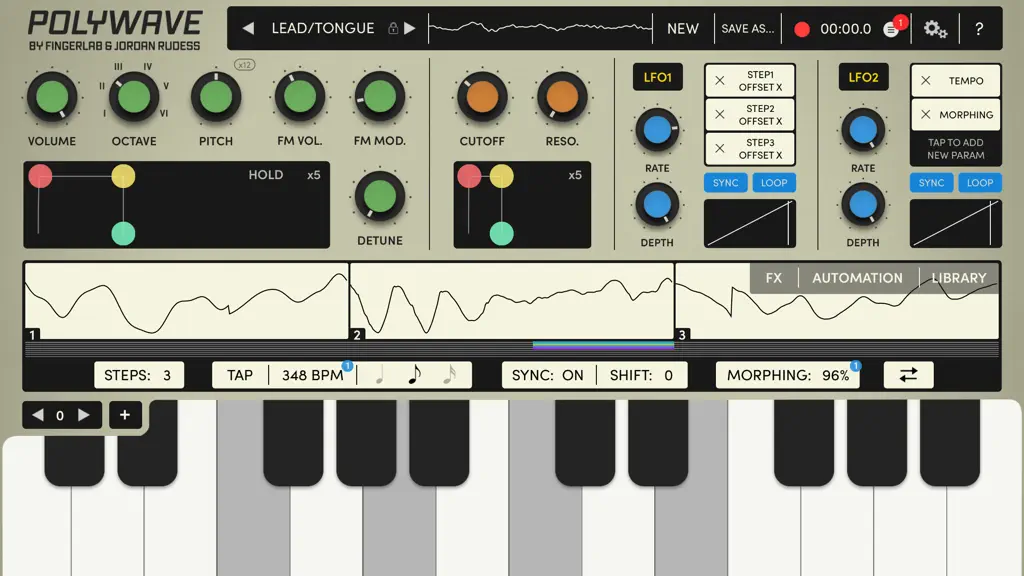Screen dimensions: 1024x576
Task: Click LFO2 DEPTH knob
Action: (x=863, y=204)
